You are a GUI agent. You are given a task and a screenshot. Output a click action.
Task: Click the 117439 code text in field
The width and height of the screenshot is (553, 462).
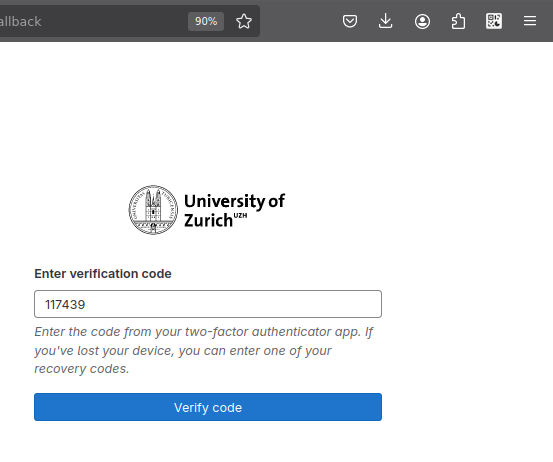coord(65,304)
